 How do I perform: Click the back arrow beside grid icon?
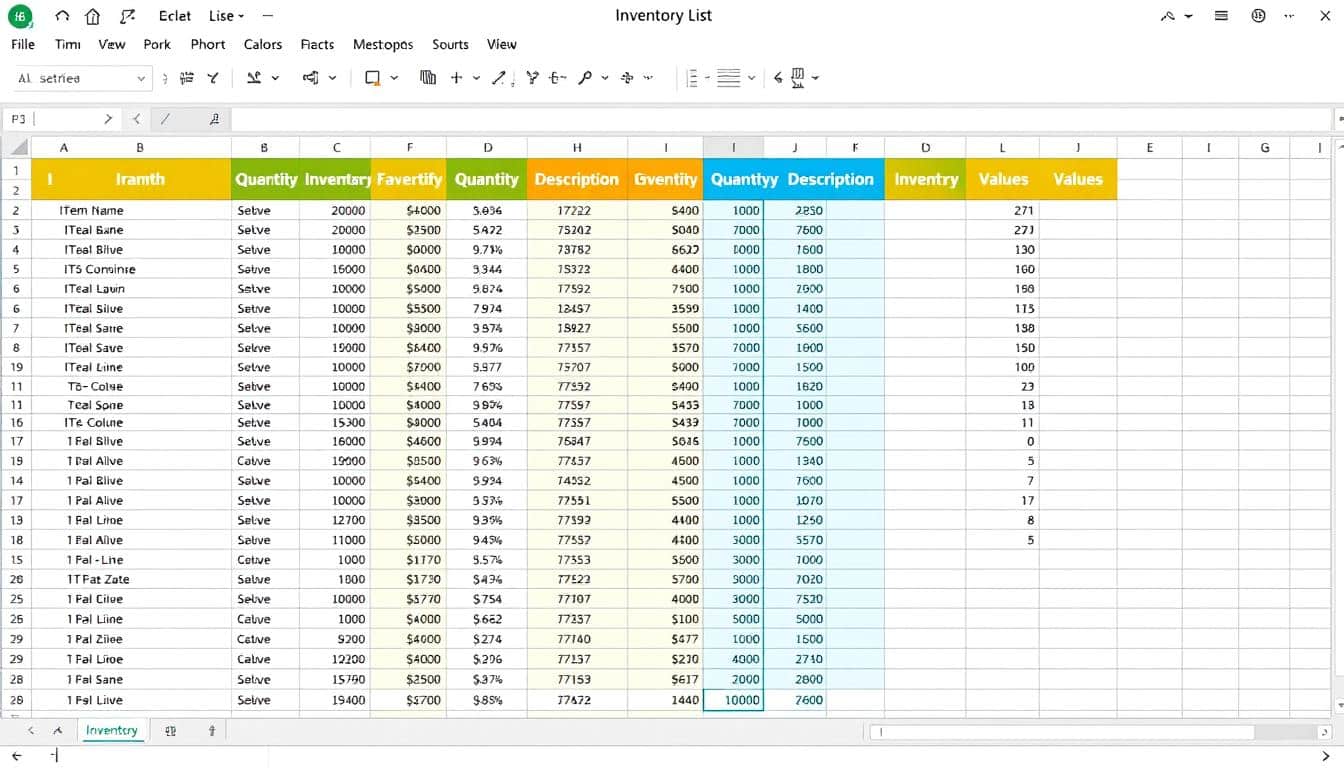778,77
